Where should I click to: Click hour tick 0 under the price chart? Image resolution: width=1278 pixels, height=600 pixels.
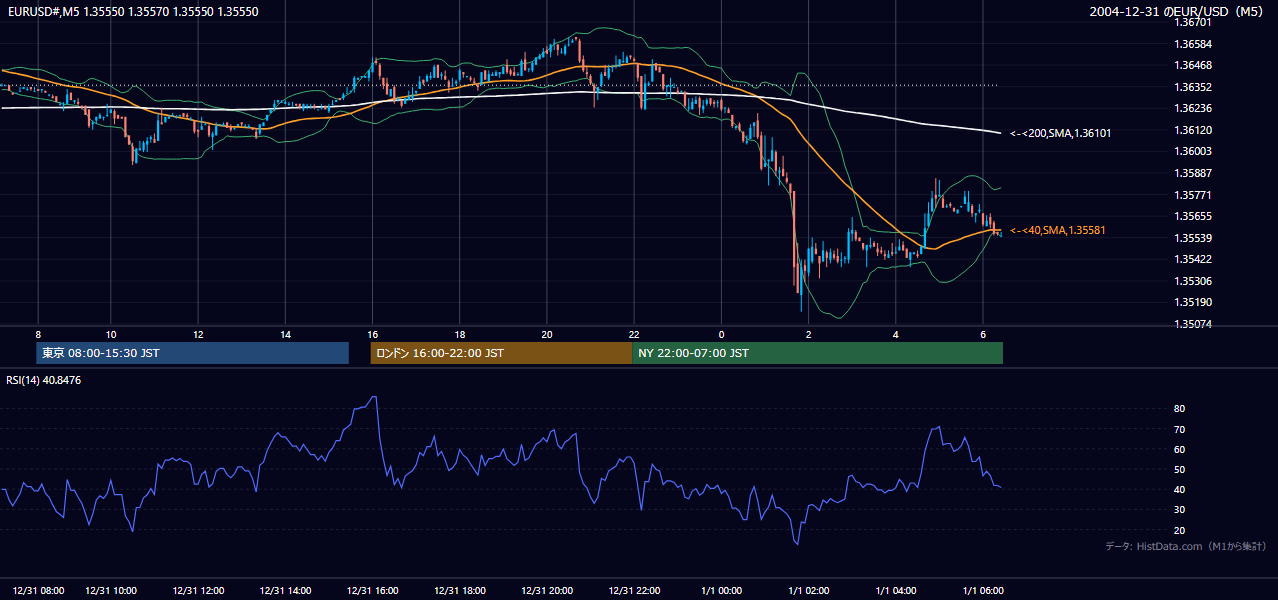point(721,334)
